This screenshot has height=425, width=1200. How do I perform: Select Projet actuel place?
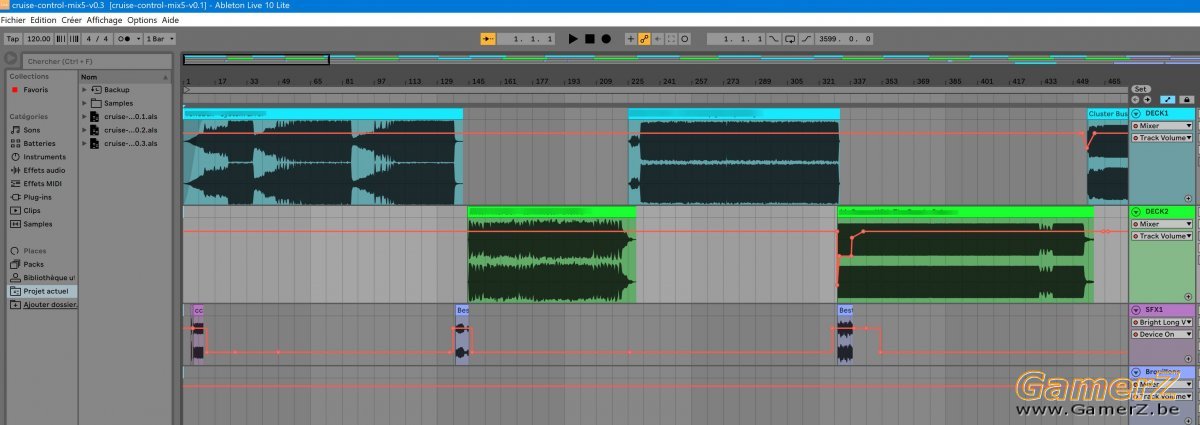click(x=43, y=291)
